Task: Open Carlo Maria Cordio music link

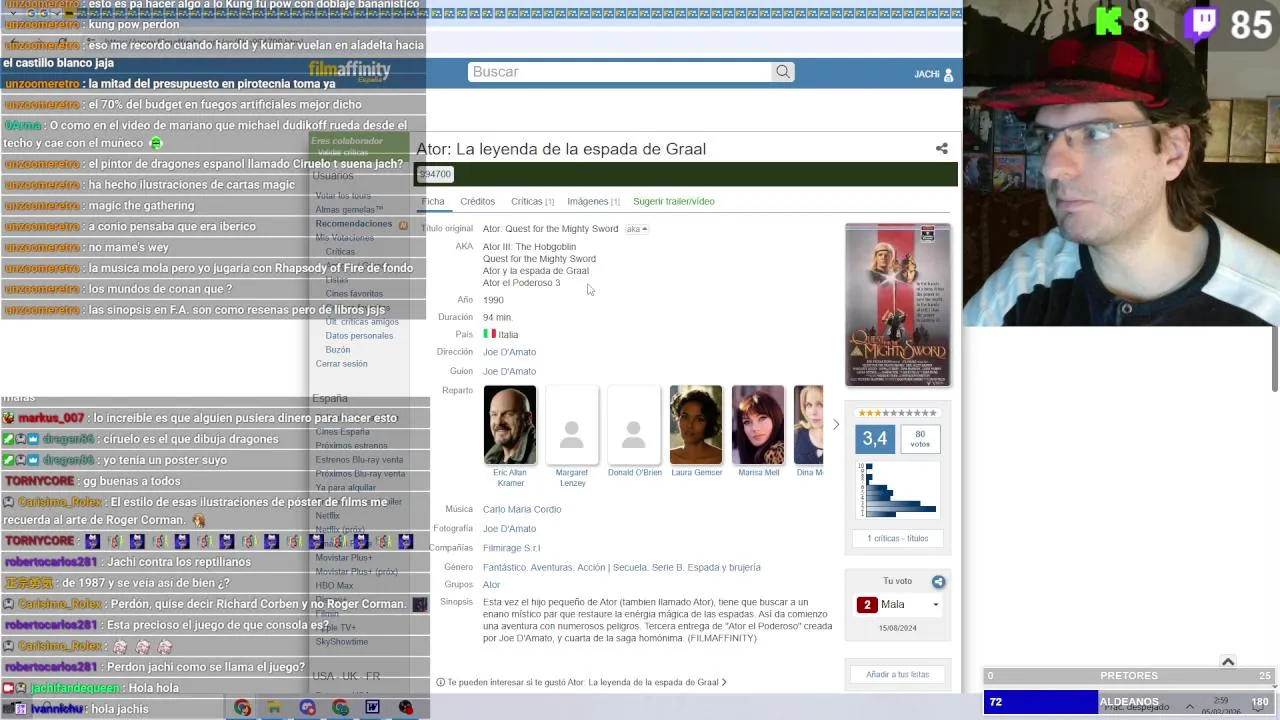Action: tap(522, 510)
